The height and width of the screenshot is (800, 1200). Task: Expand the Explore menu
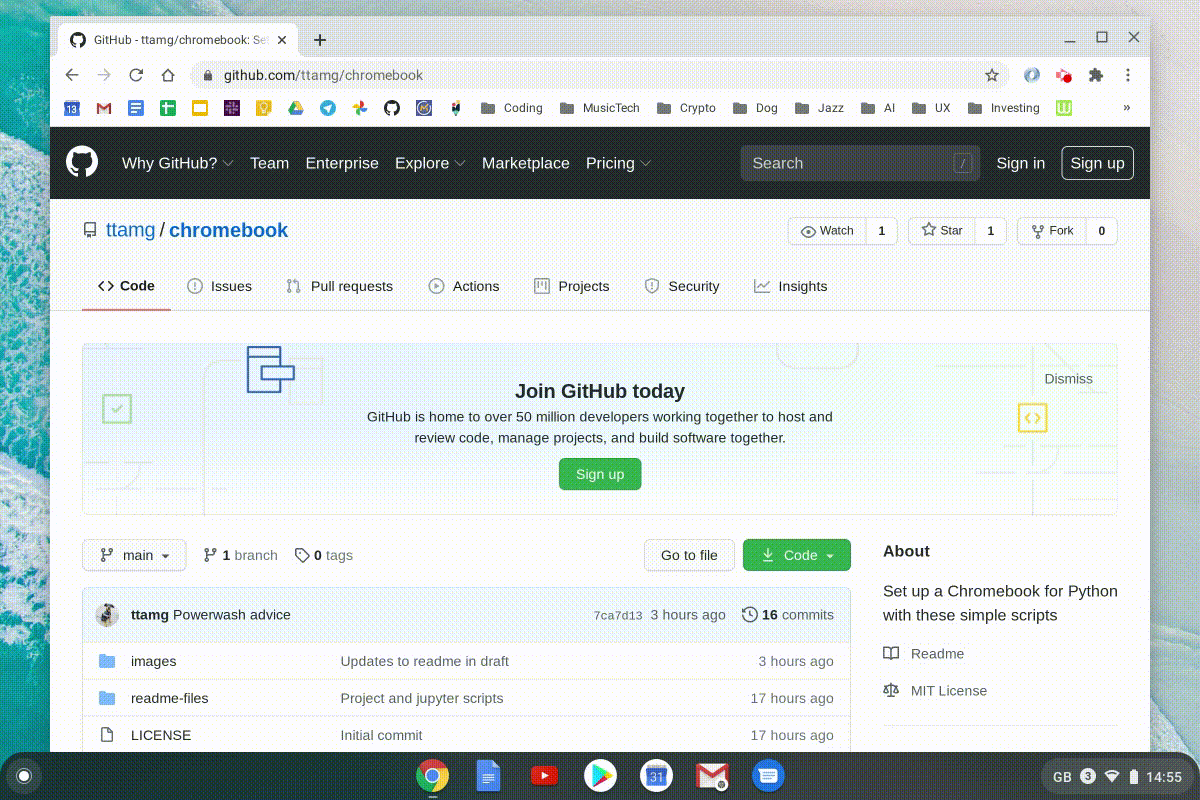point(430,163)
